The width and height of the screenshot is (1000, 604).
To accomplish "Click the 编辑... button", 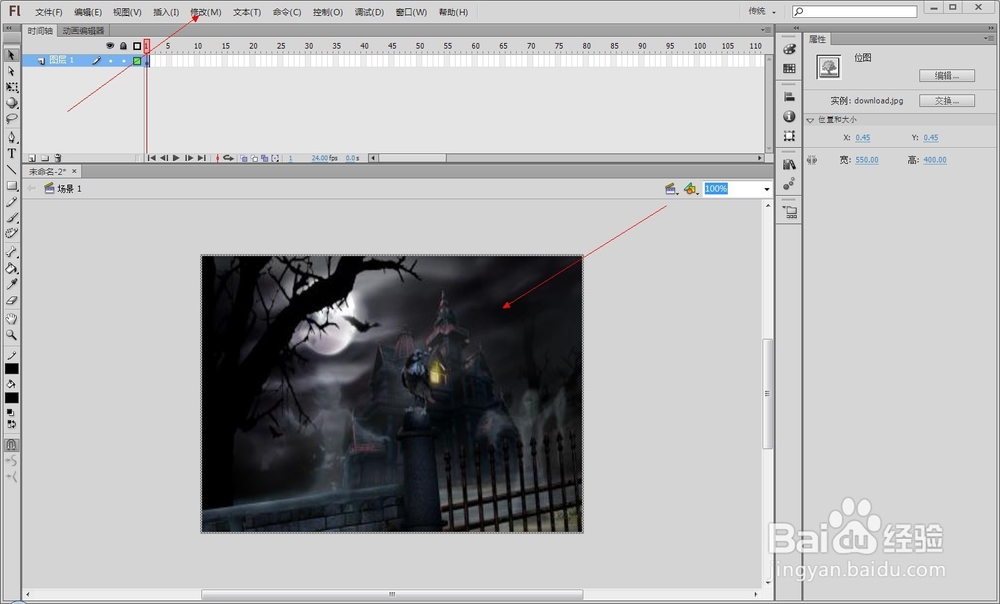I will (x=946, y=75).
